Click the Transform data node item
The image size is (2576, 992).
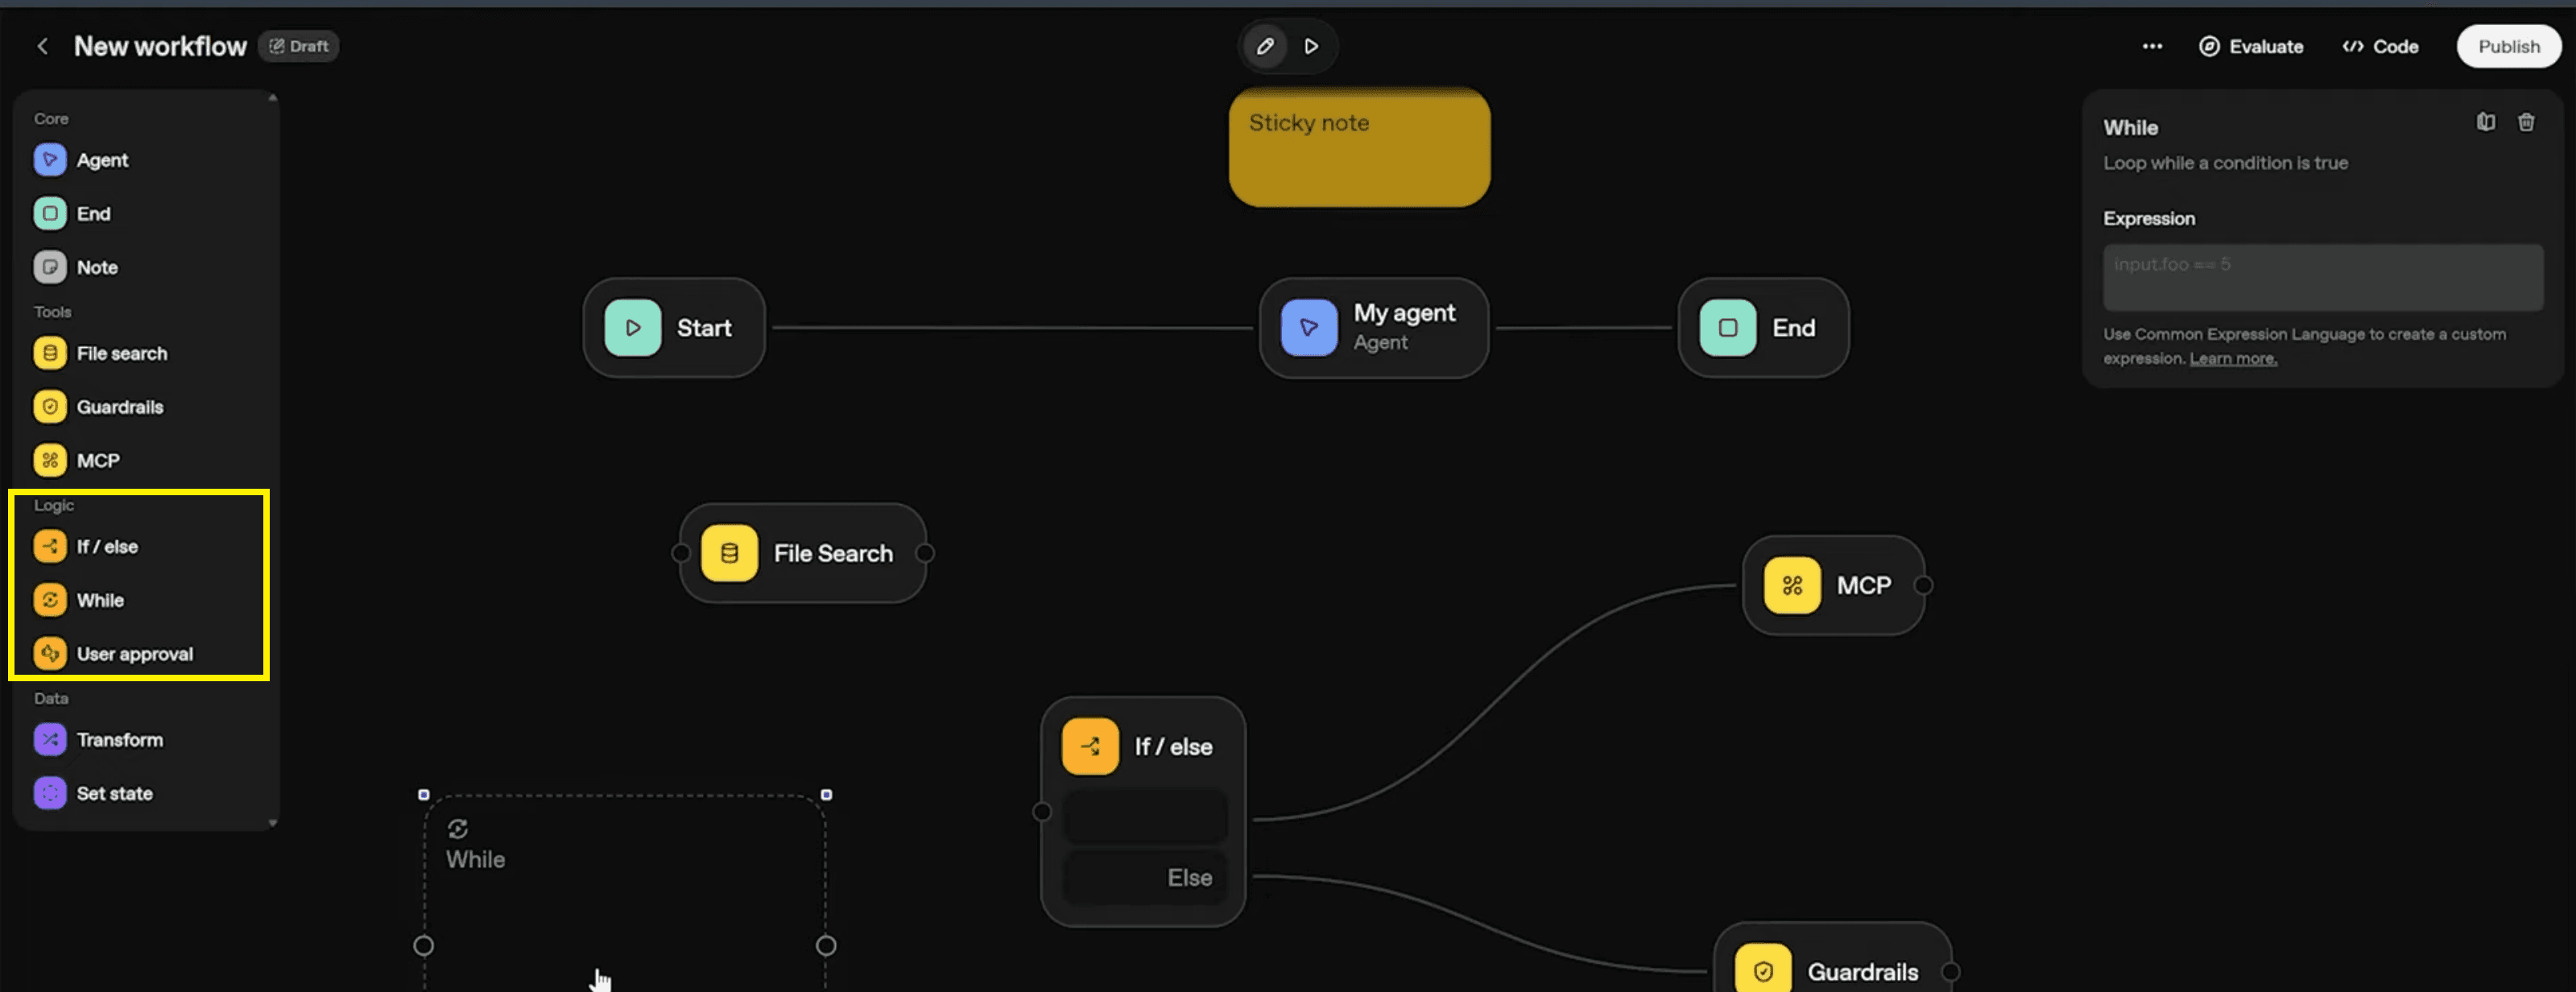[x=119, y=740]
